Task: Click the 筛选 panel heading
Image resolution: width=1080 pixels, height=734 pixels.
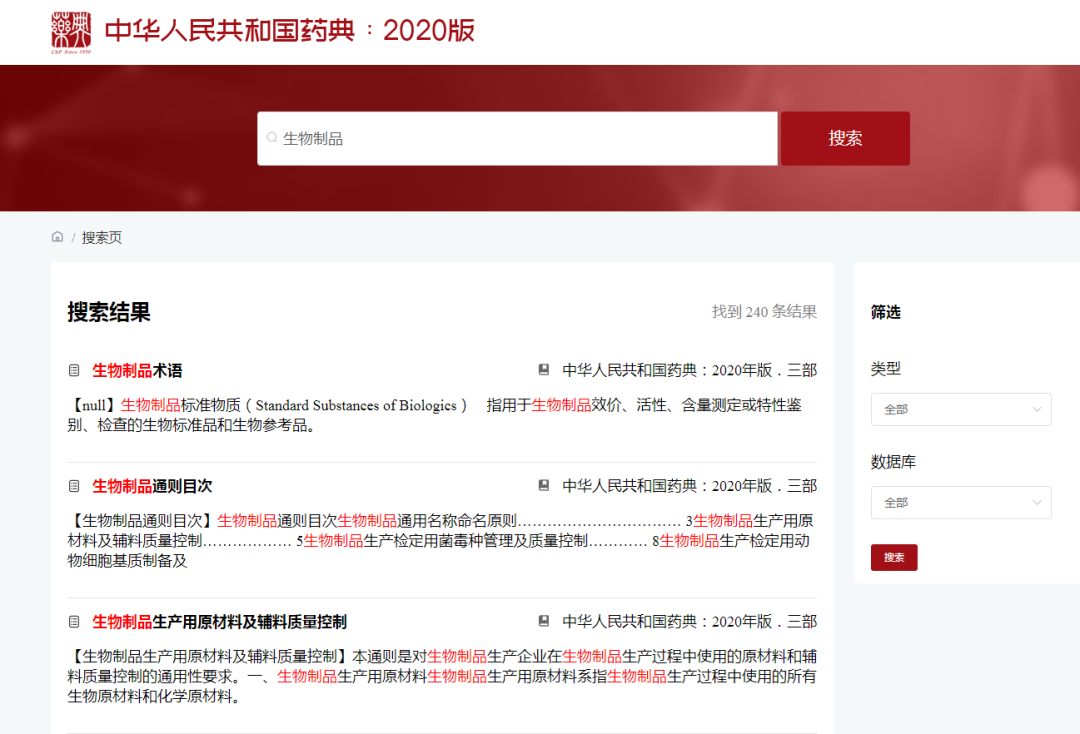Action: tap(886, 312)
